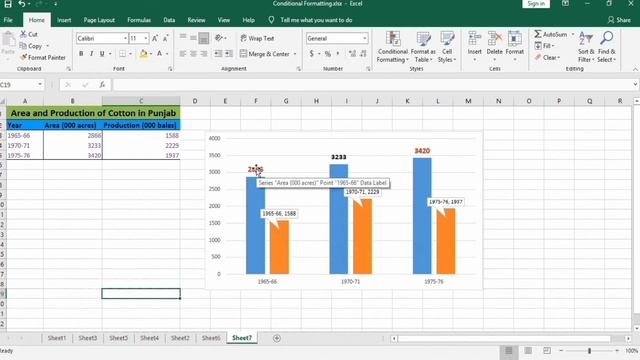Viewport: 640px width, 360px height.
Task: Toggle Align Left
Action: (x=182, y=54)
